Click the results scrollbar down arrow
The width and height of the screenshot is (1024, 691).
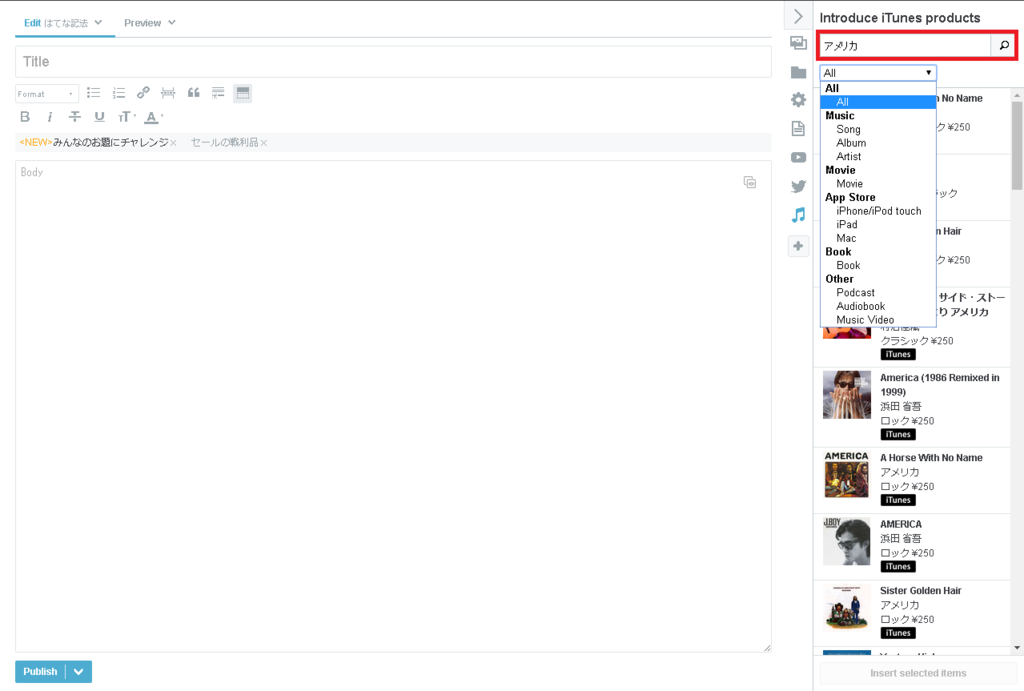coord(1017,648)
